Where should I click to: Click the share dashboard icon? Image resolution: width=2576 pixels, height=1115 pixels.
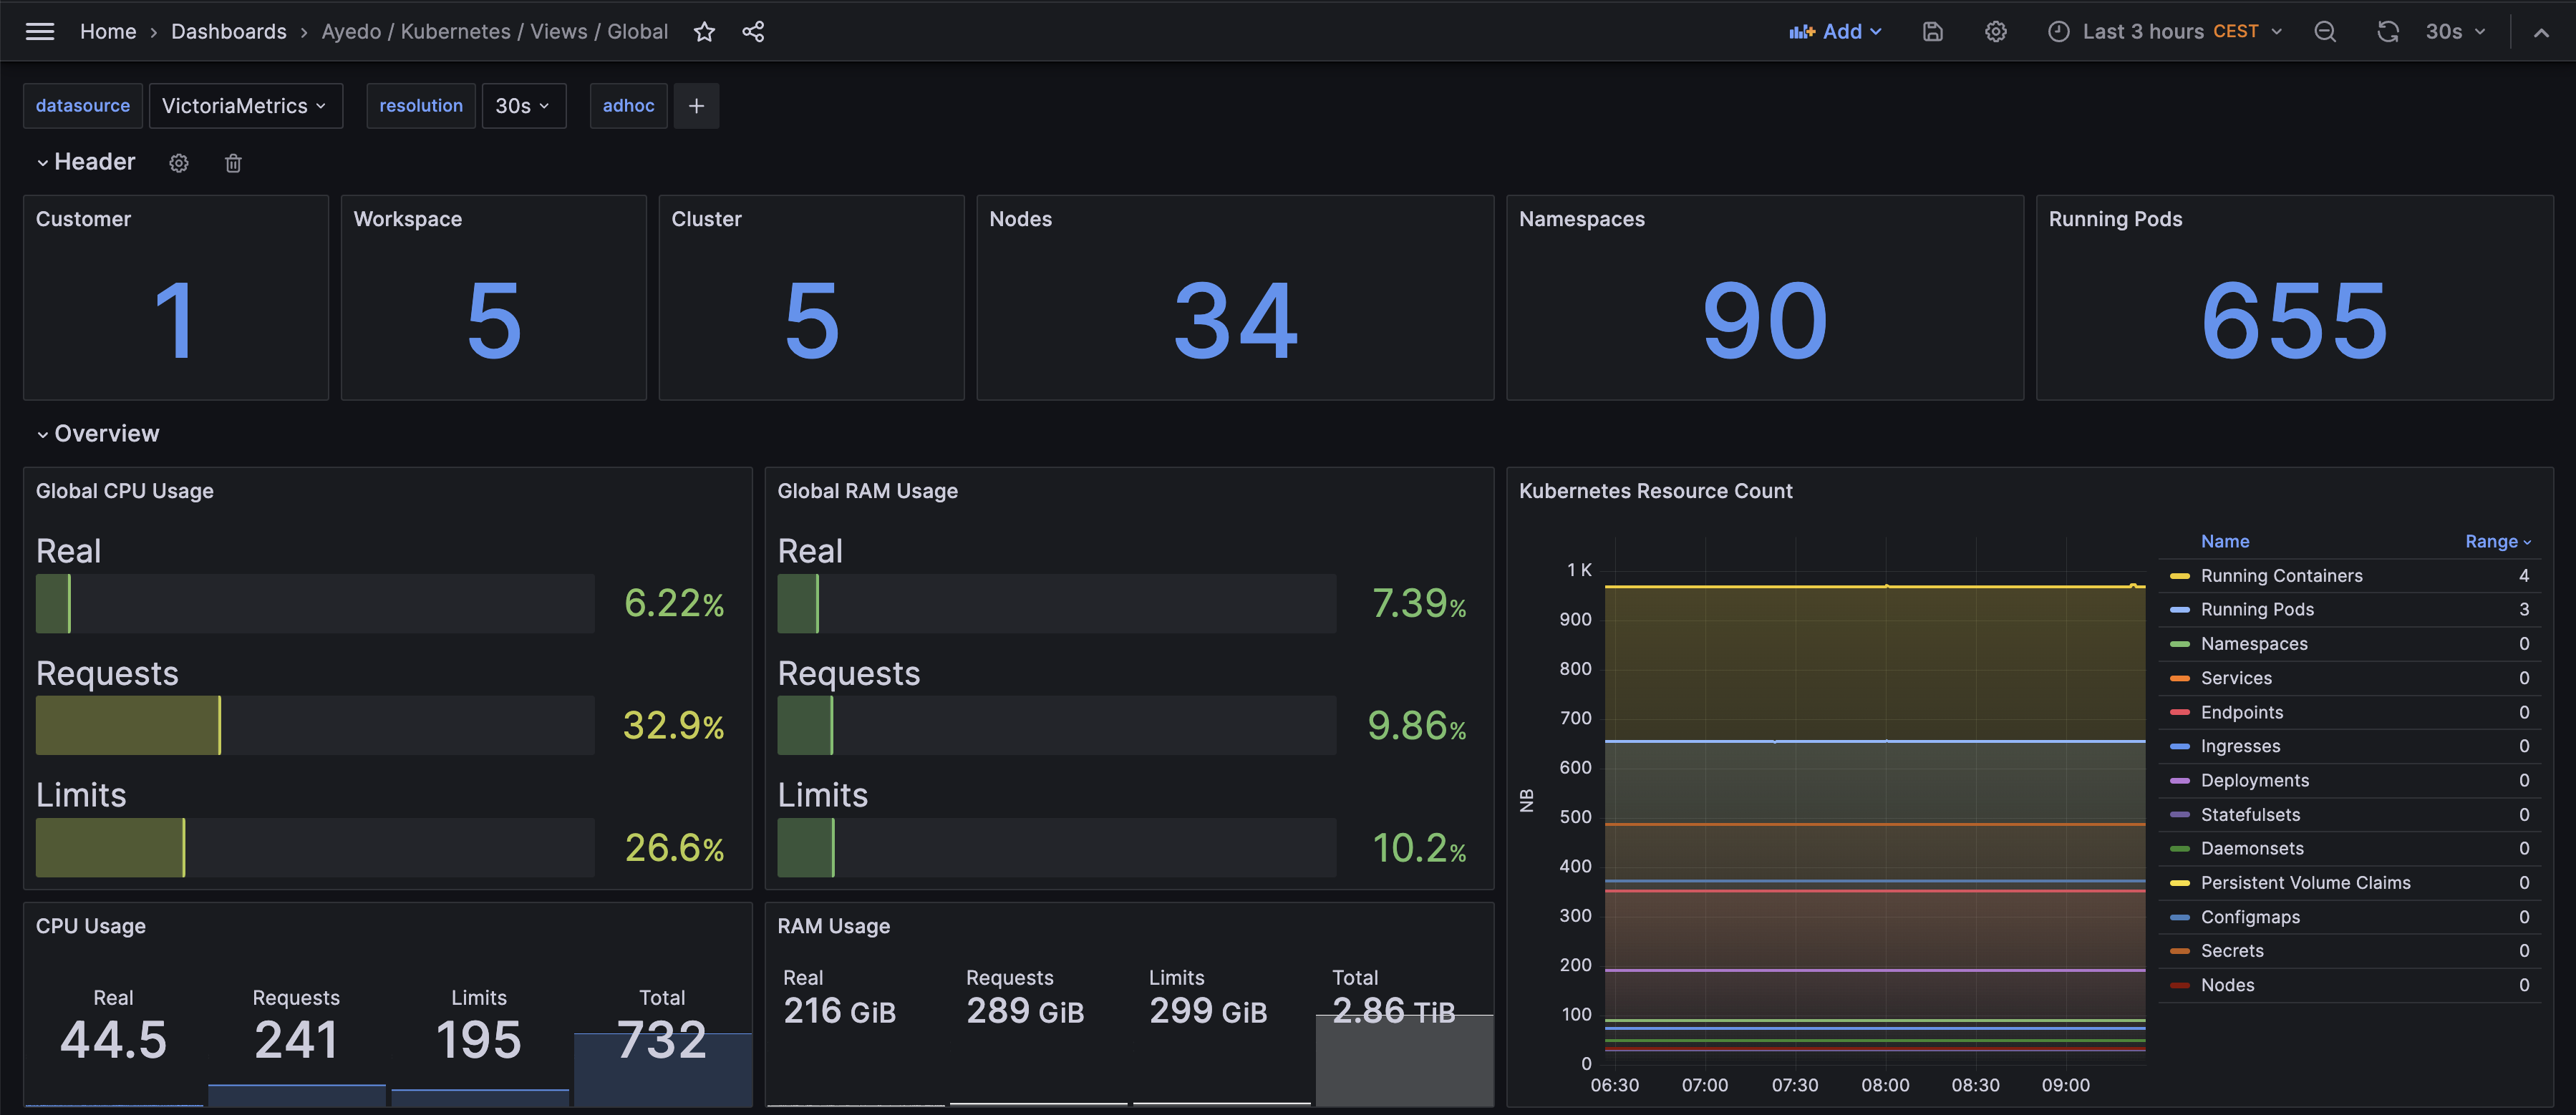click(753, 31)
